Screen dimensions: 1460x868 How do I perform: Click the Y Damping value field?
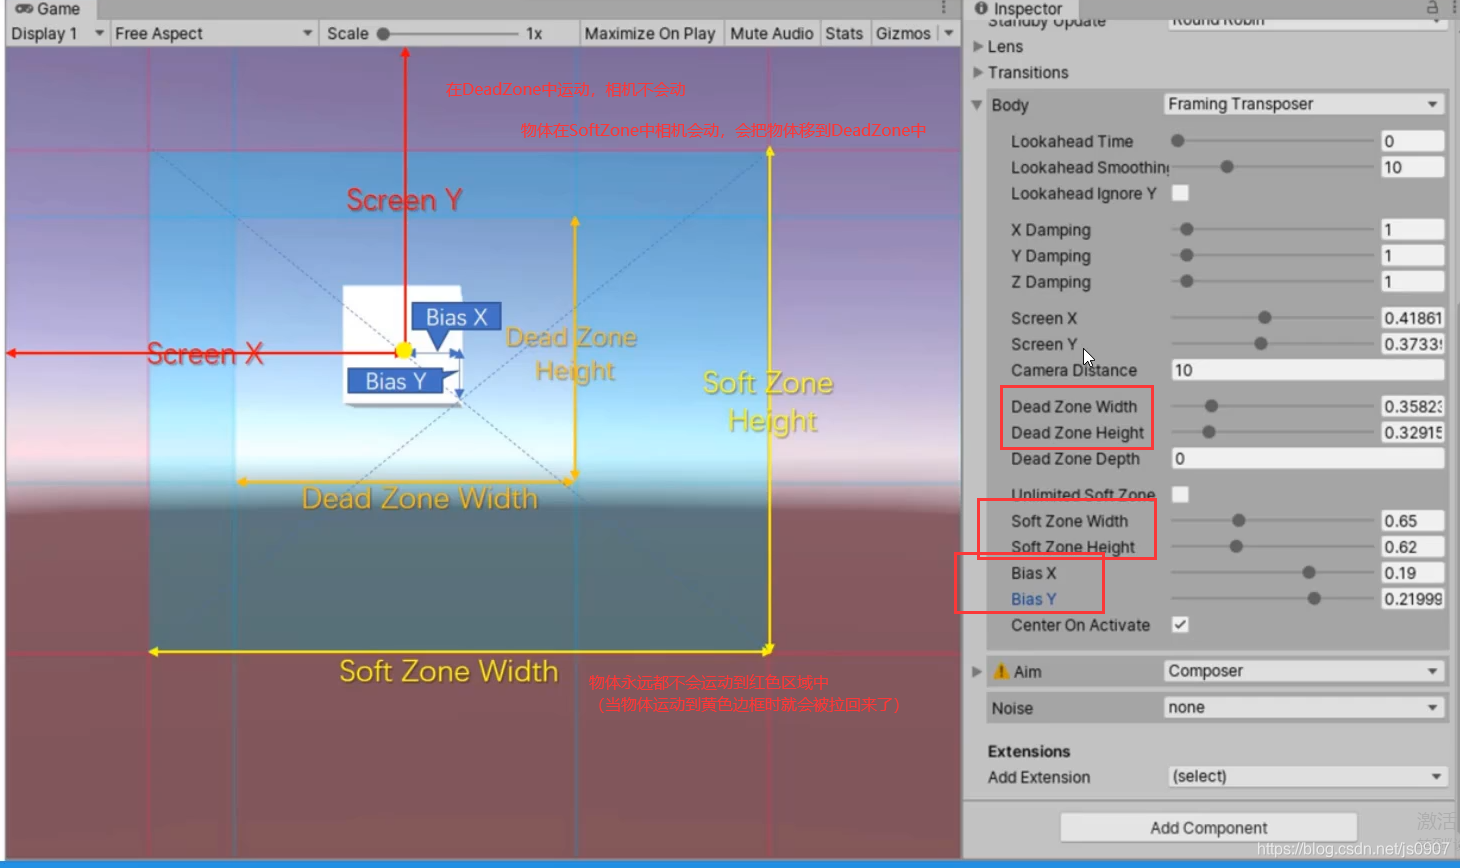[x=1412, y=255]
